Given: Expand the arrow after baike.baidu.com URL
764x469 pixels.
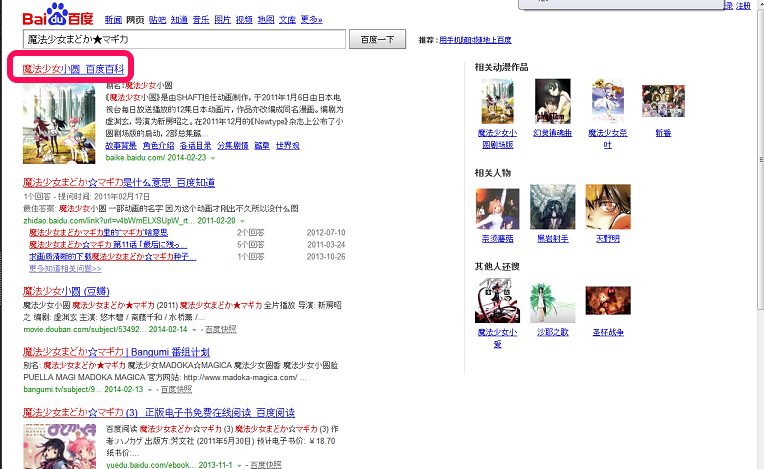Looking at the screenshot, I should 213,158.
